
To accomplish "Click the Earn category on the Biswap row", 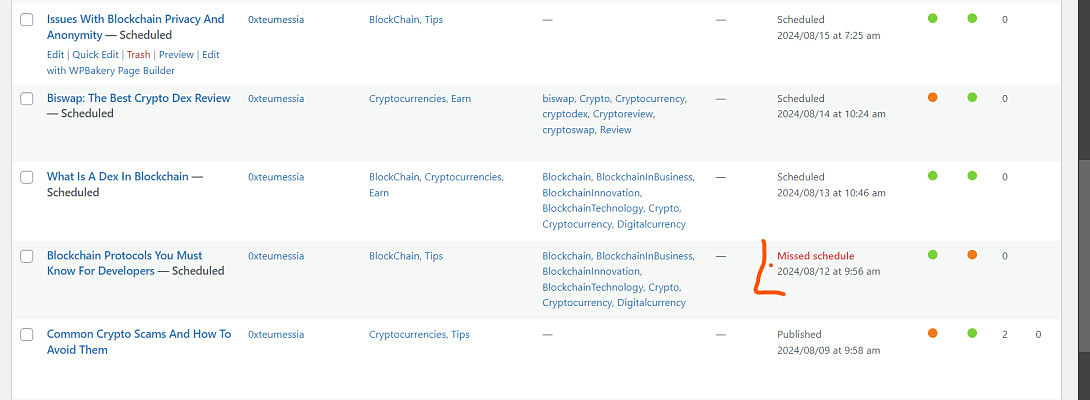I will coord(461,99).
